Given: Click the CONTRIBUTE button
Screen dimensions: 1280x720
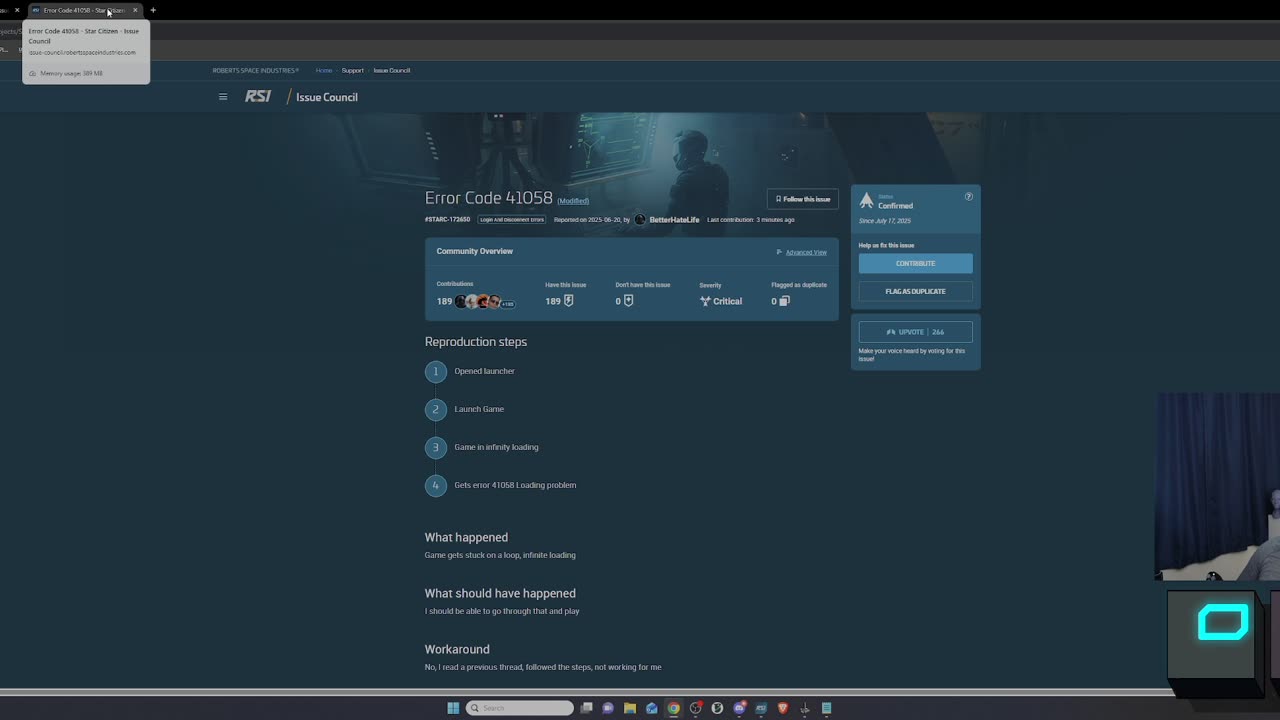Looking at the screenshot, I should coord(915,263).
